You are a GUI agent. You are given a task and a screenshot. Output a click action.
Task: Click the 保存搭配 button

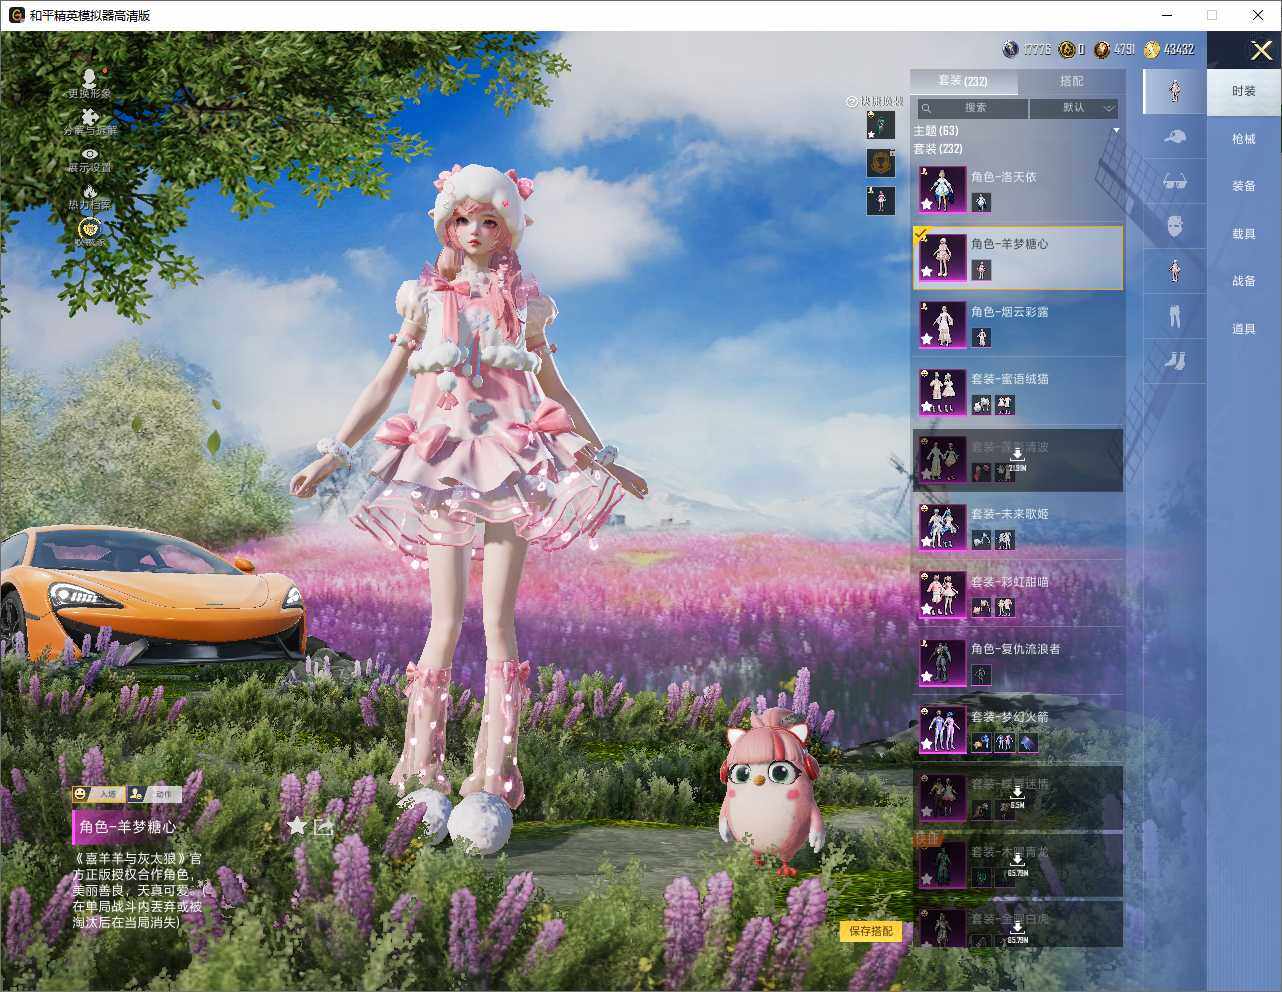point(871,931)
